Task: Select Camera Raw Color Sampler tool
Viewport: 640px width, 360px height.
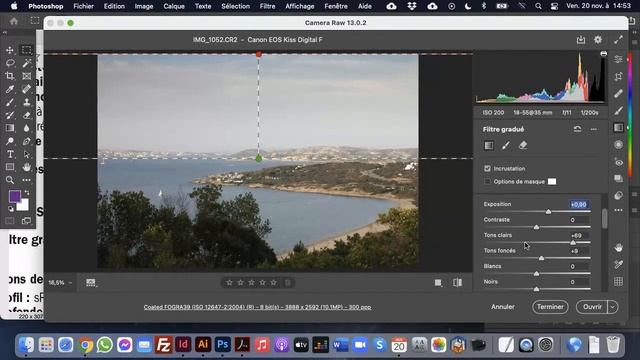Action: point(618,264)
